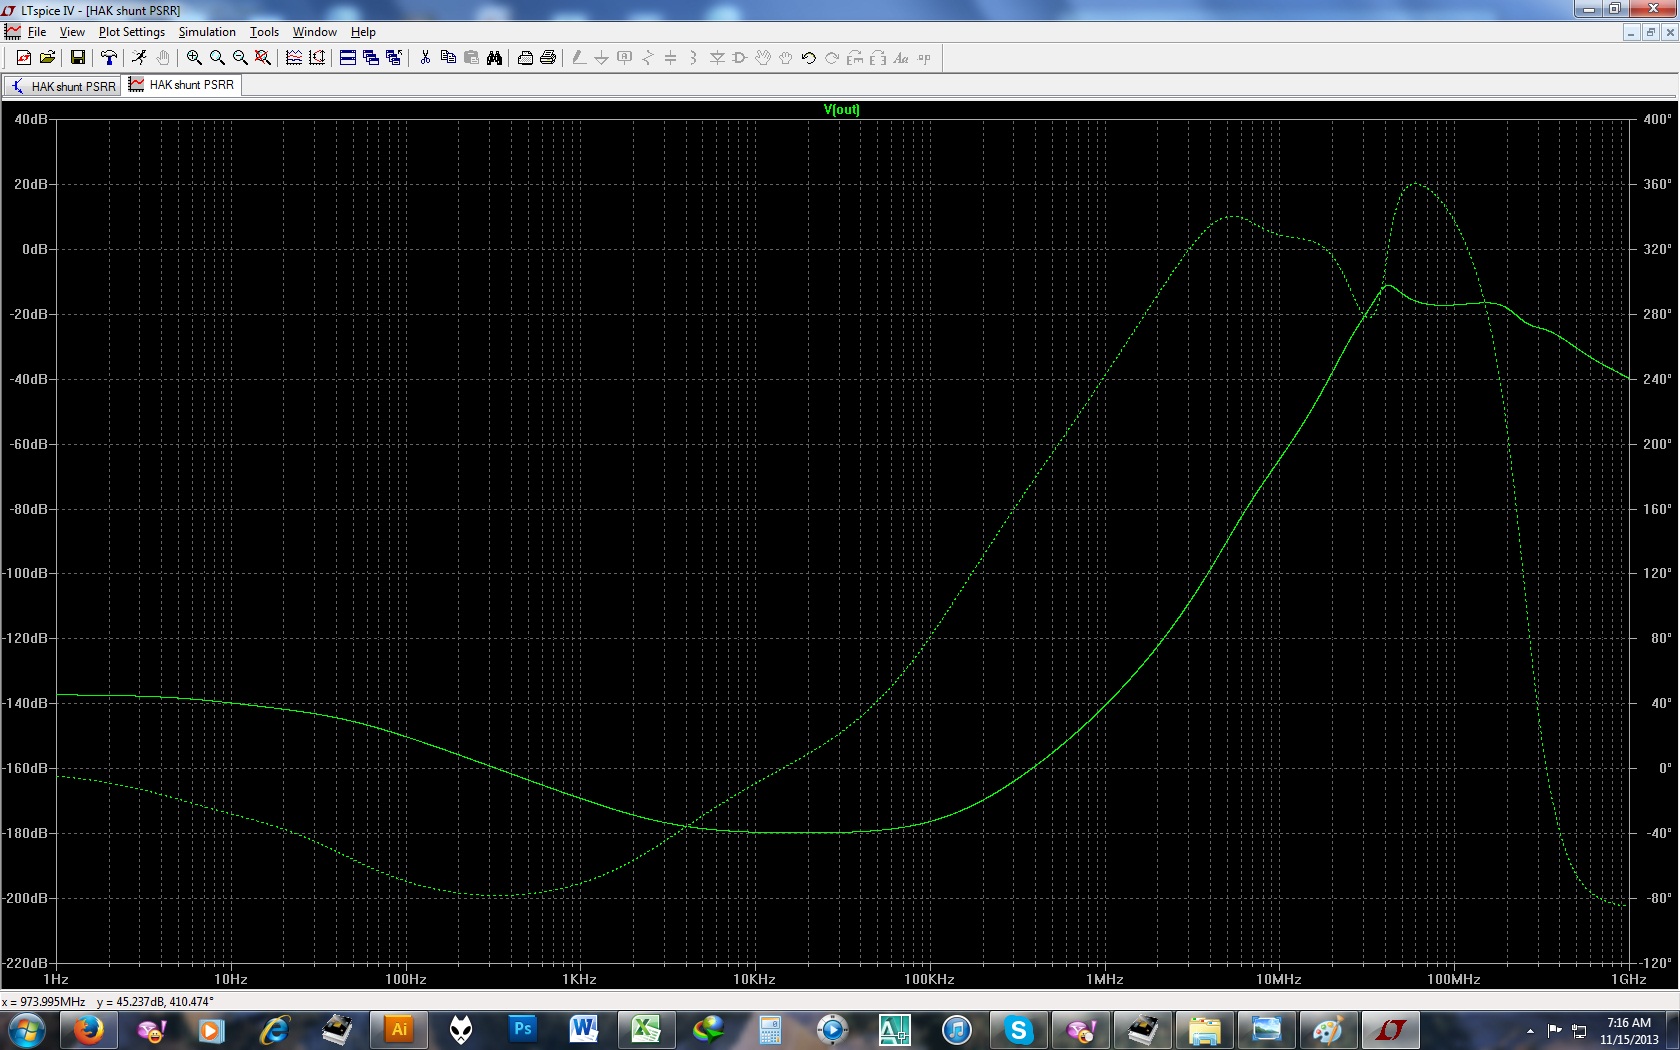Open the File menu
This screenshot has width=1680, height=1050.
pos(37,32)
